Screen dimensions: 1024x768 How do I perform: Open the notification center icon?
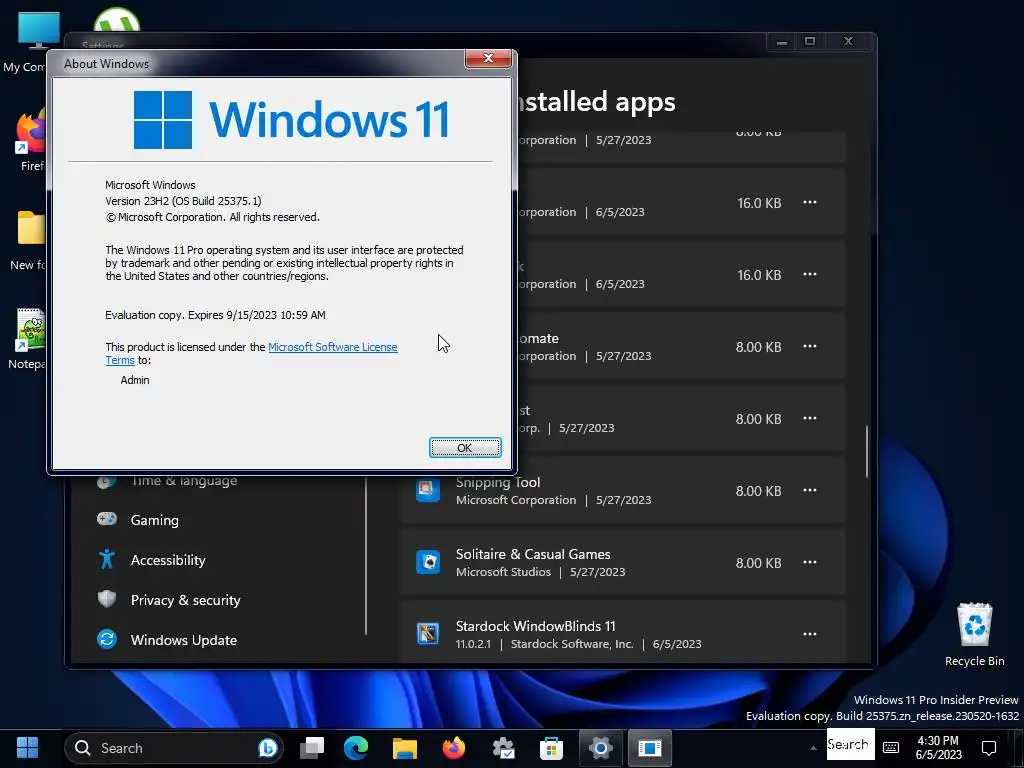coord(989,748)
